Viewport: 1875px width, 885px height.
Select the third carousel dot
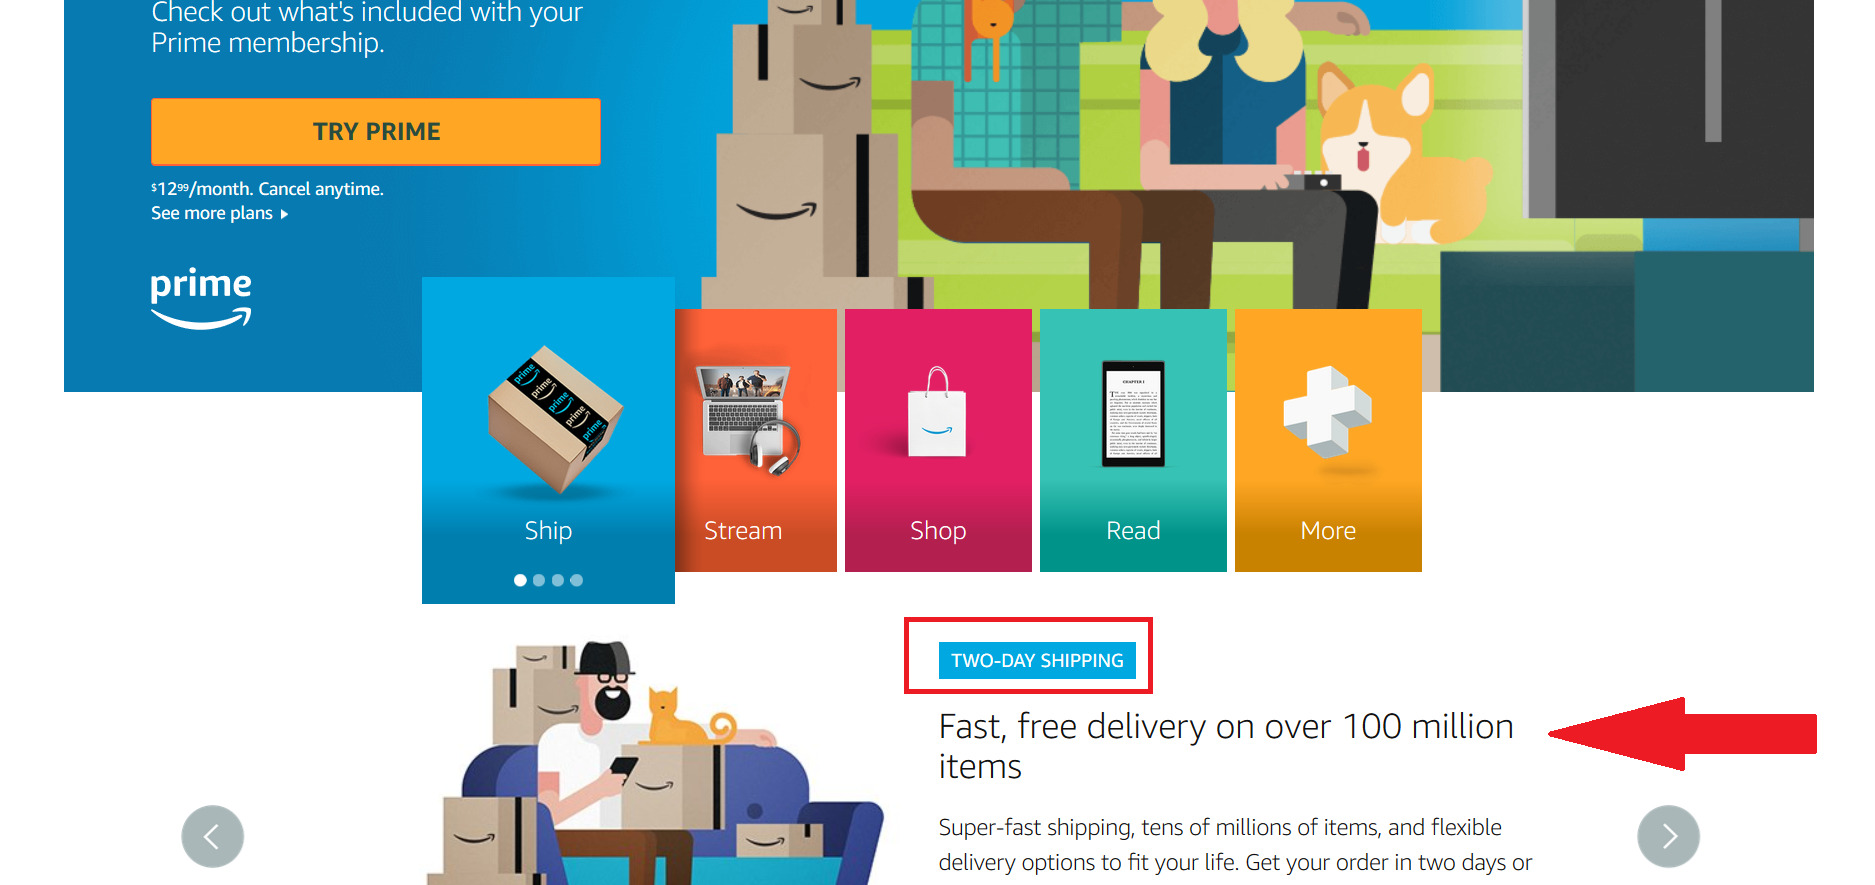(x=558, y=580)
